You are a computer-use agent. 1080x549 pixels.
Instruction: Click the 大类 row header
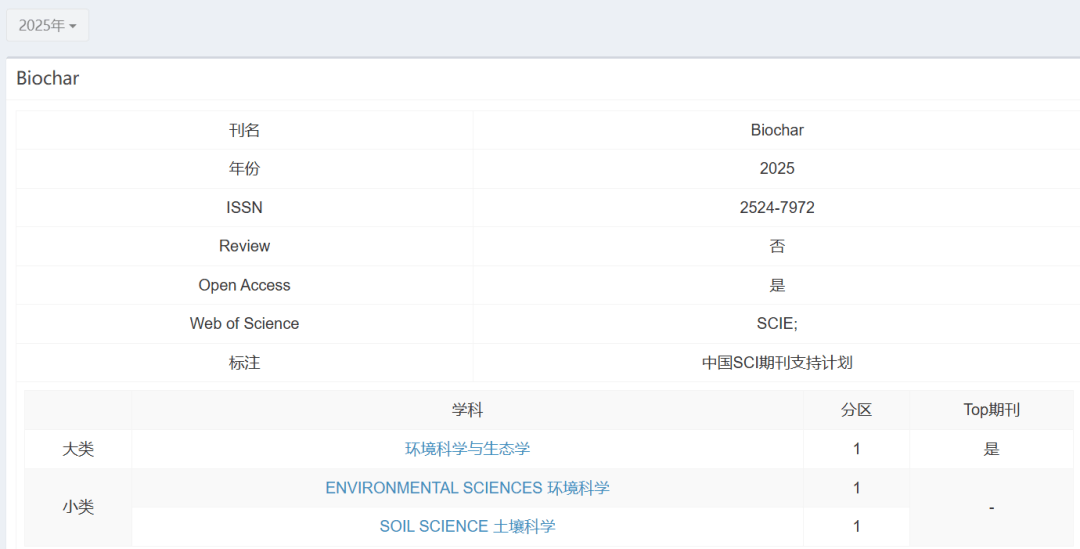click(78, 449)
